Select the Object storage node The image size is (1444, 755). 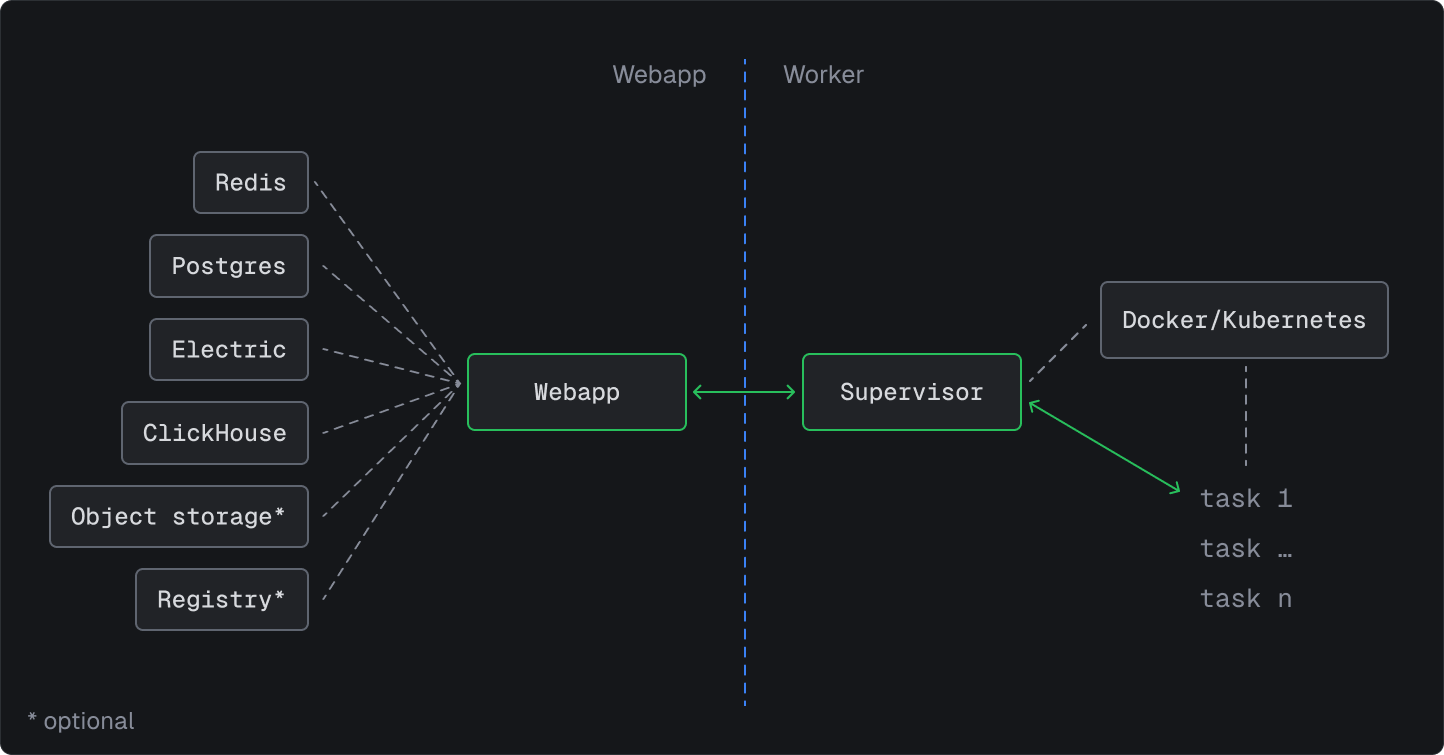[x=178, y=516]
